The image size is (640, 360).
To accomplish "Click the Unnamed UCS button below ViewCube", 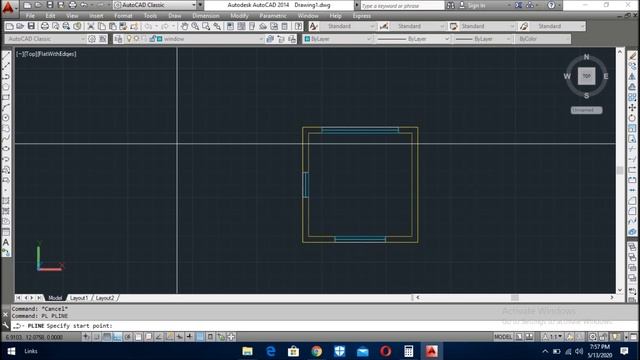I will coord(586,110).
